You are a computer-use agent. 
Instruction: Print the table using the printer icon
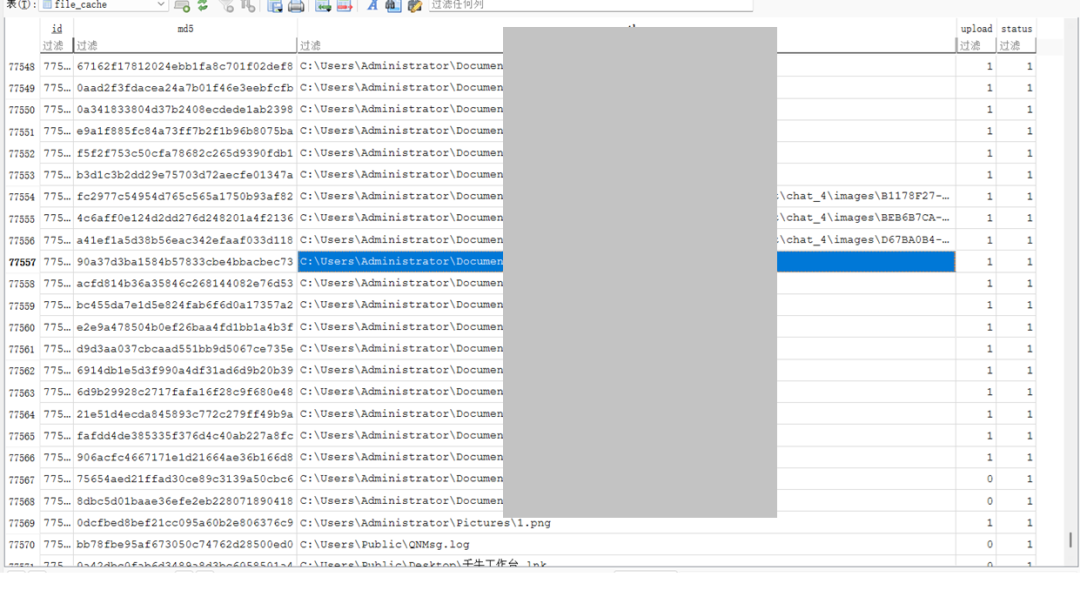coord(296,6)
